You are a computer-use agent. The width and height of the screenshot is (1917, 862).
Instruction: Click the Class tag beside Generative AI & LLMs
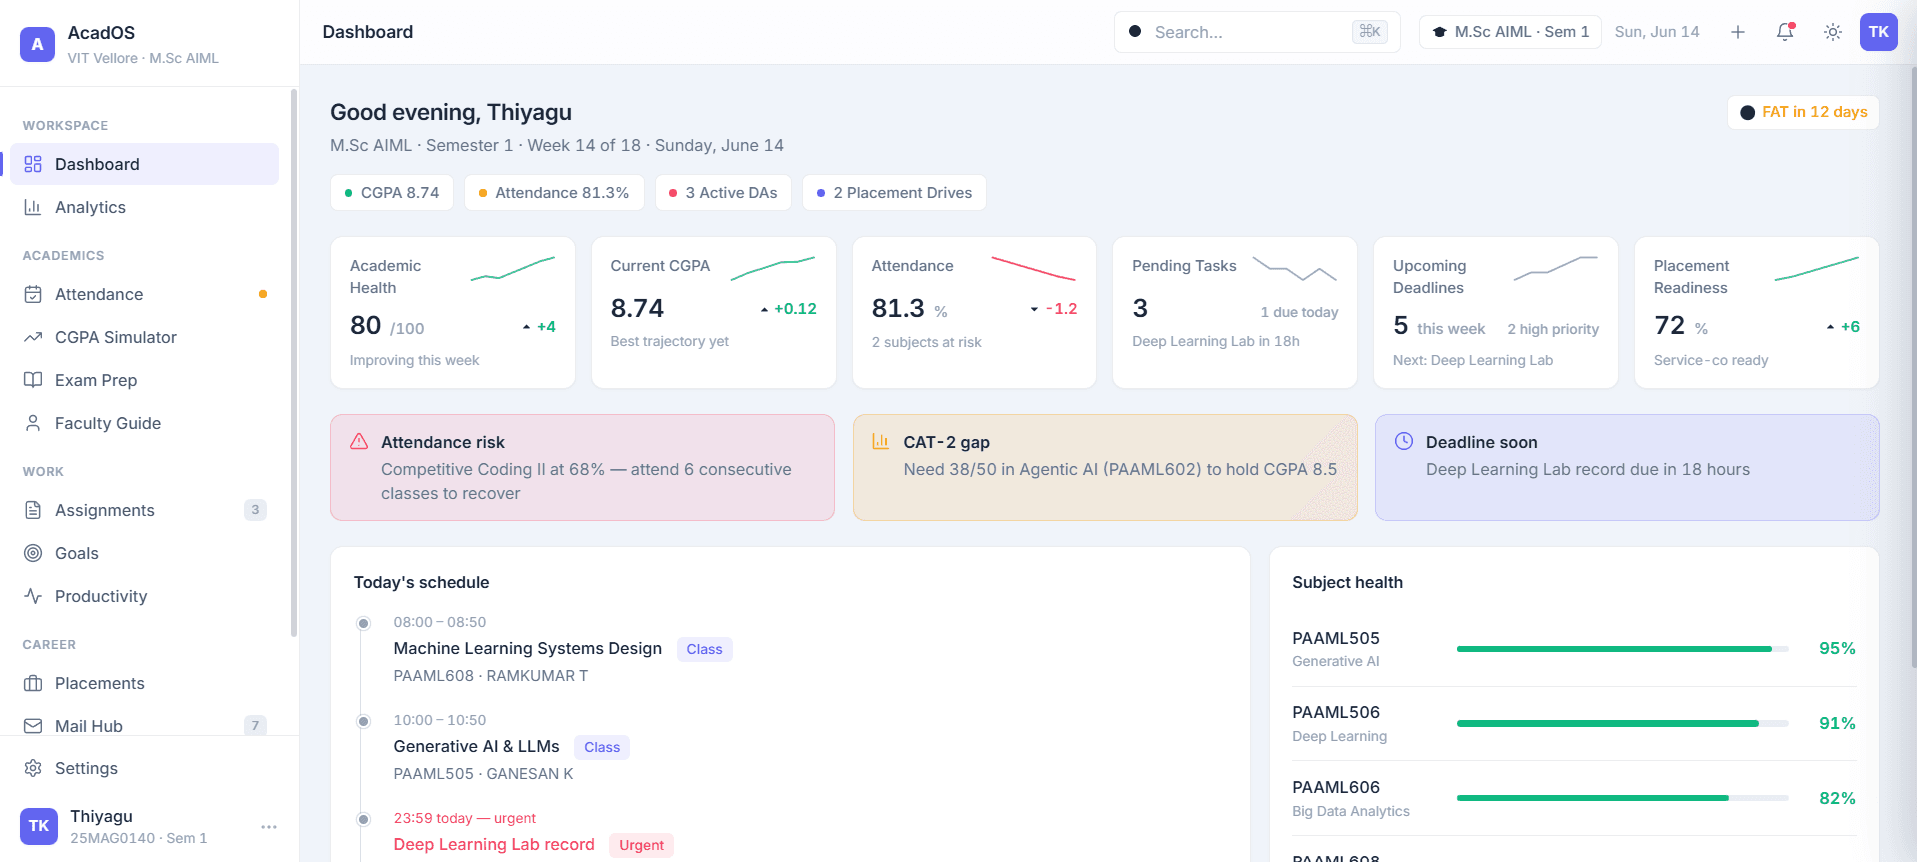point(602,747)
